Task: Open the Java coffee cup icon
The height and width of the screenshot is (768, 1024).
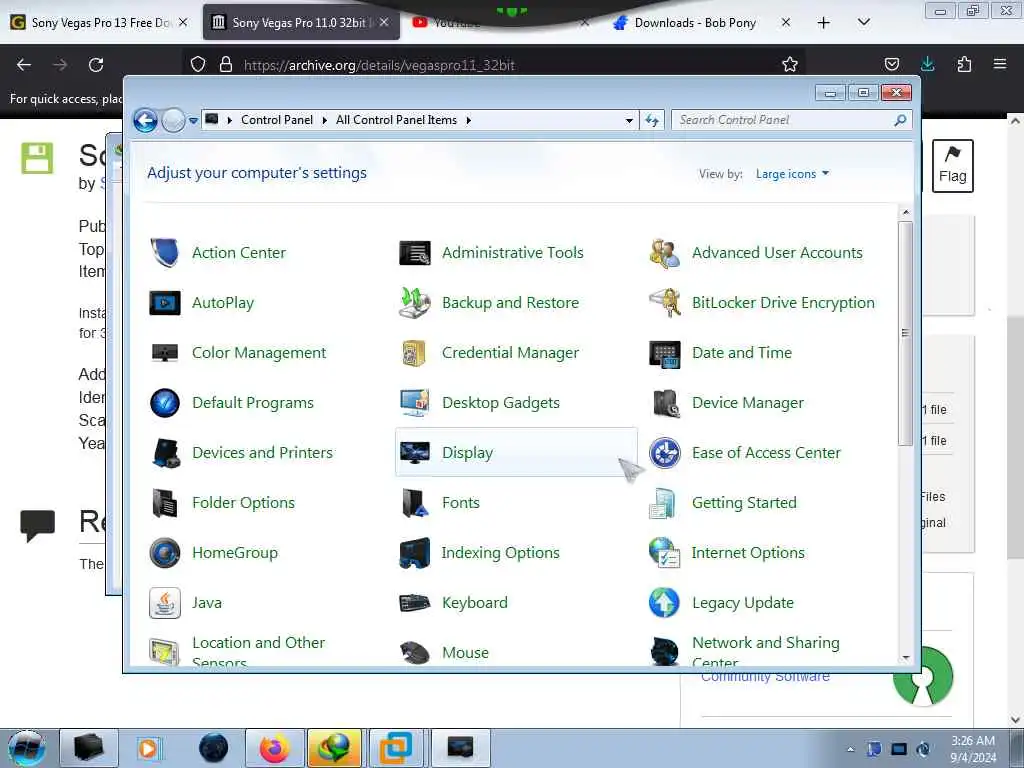Action: (165, 603)
